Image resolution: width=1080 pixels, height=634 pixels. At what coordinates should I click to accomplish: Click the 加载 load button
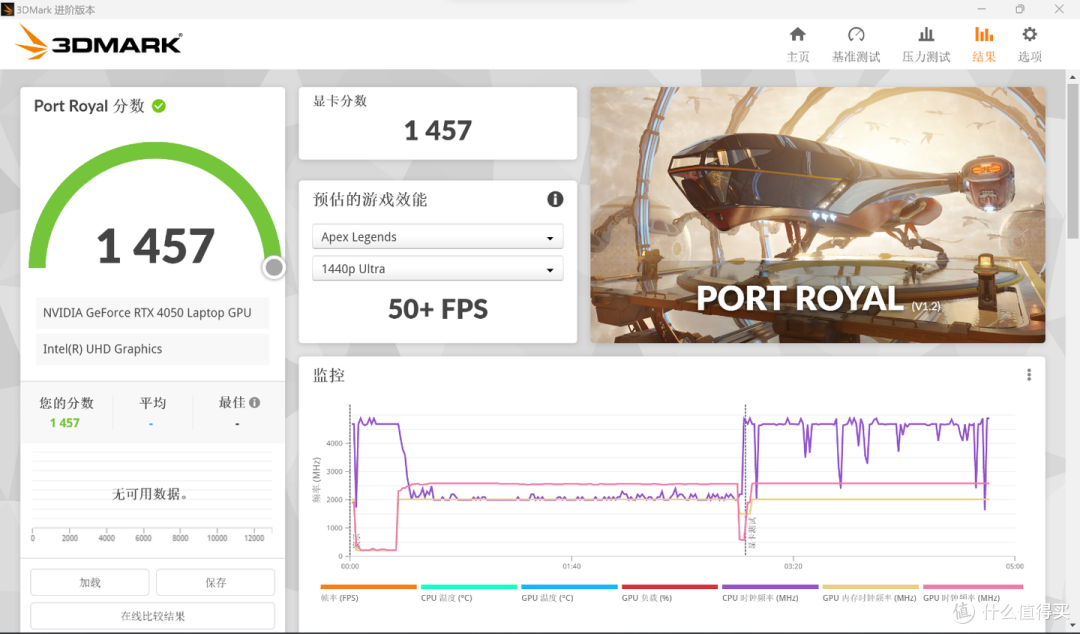tap(90, 582)
